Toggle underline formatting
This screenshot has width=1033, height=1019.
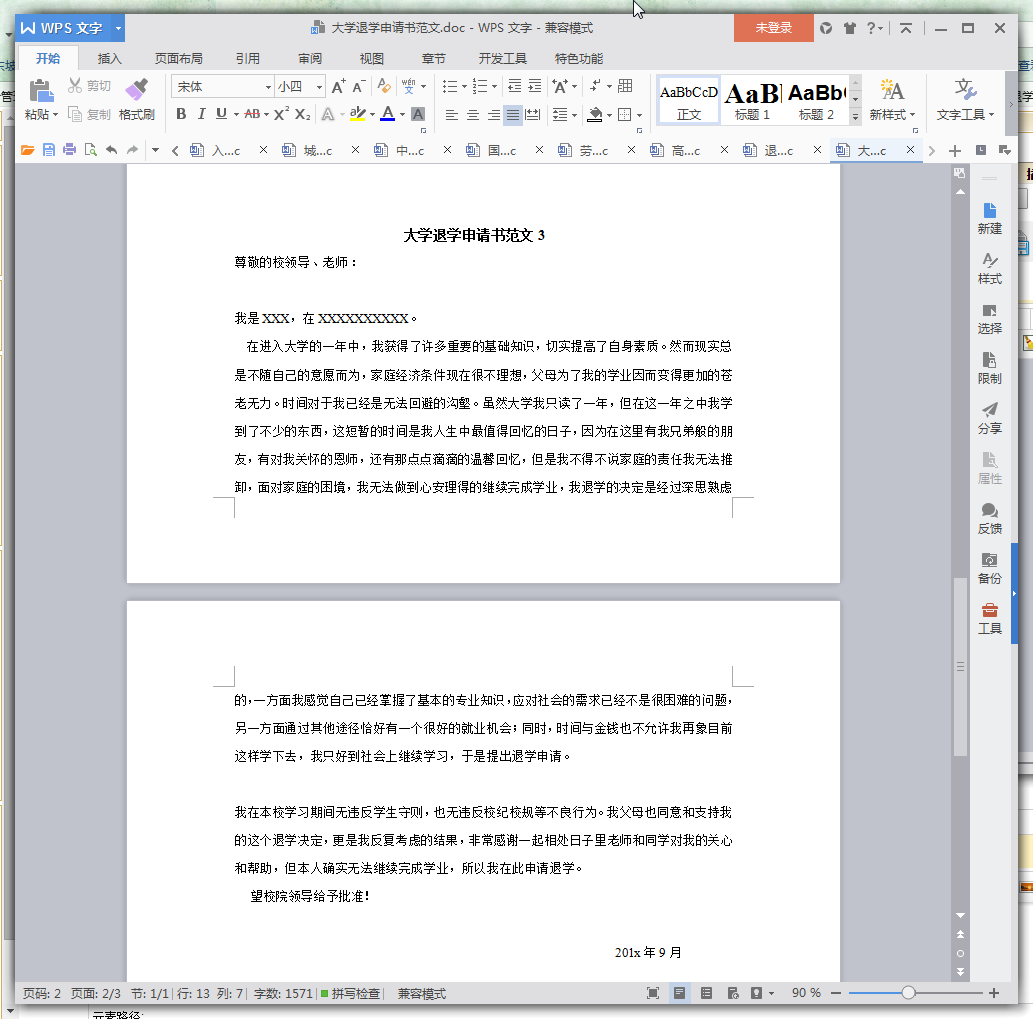point(221,114)
